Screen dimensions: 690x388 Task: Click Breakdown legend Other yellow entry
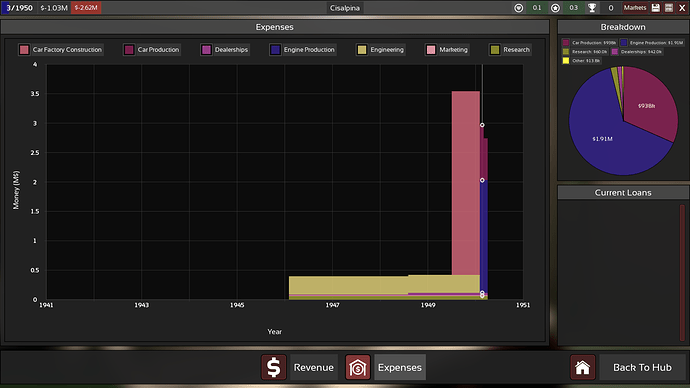point(581,60)
